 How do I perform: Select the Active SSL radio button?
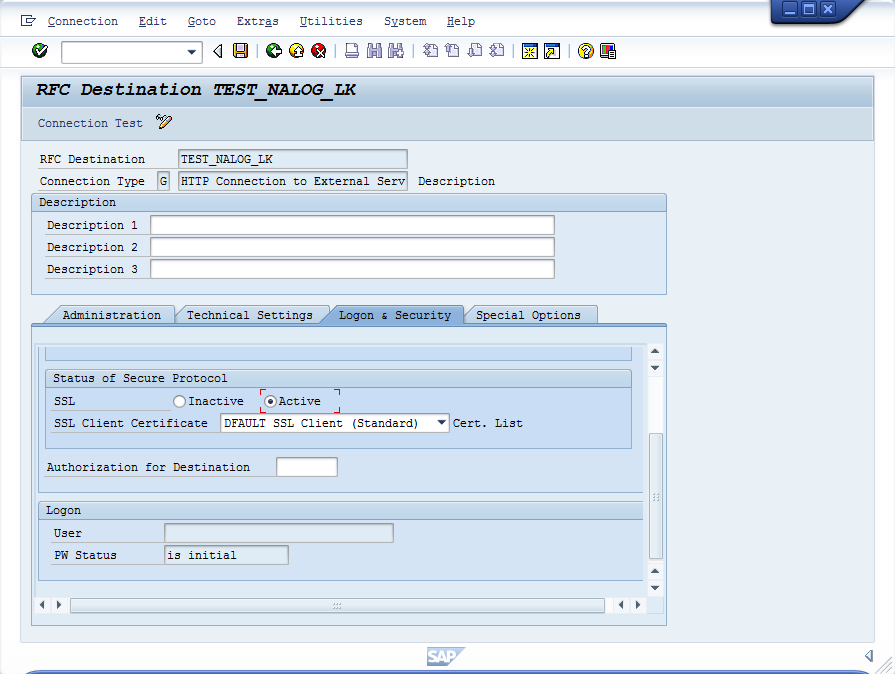[x=270, y=401]
